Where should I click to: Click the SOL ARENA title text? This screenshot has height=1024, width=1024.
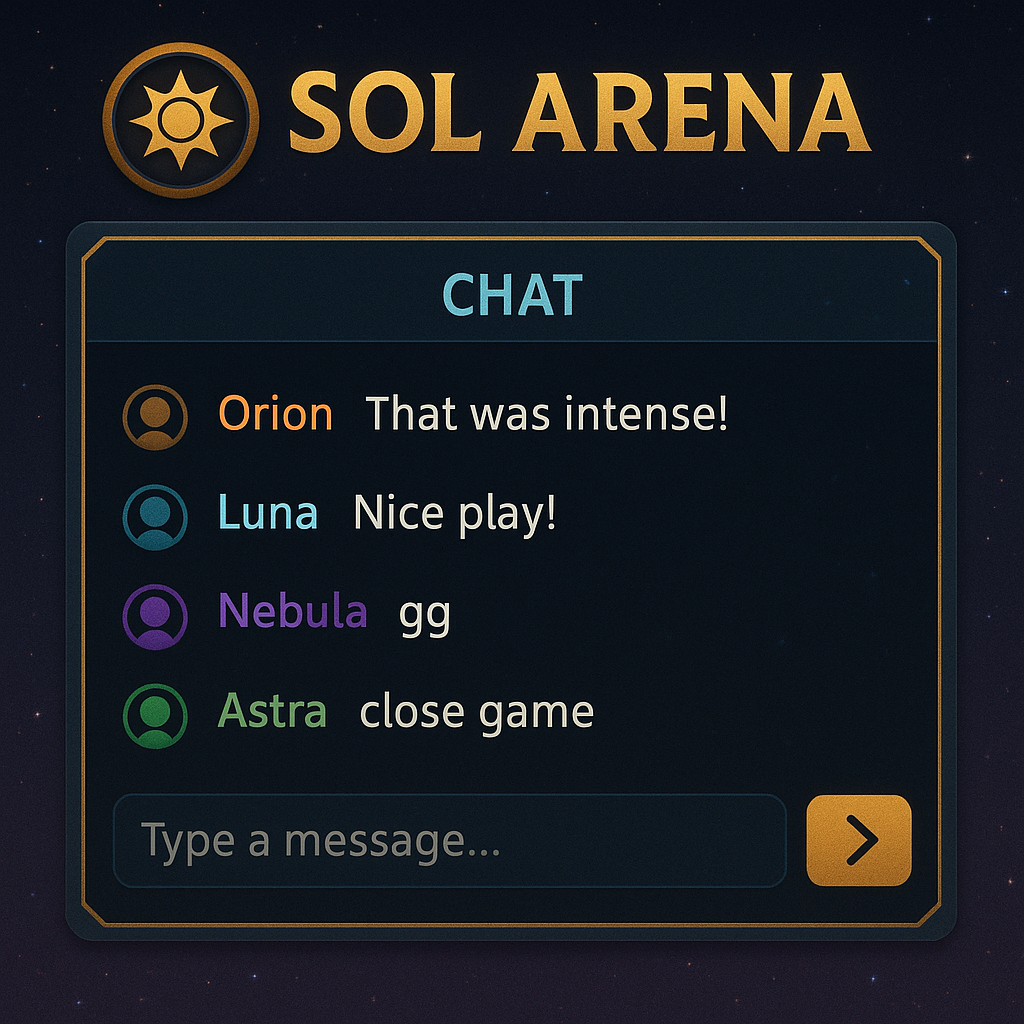[x=577, y=112]
